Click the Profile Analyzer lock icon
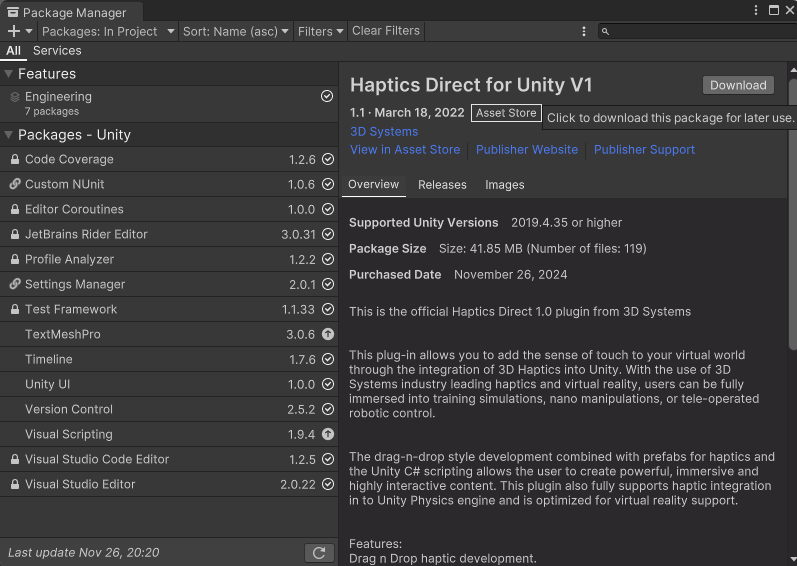 click(15, 260)
